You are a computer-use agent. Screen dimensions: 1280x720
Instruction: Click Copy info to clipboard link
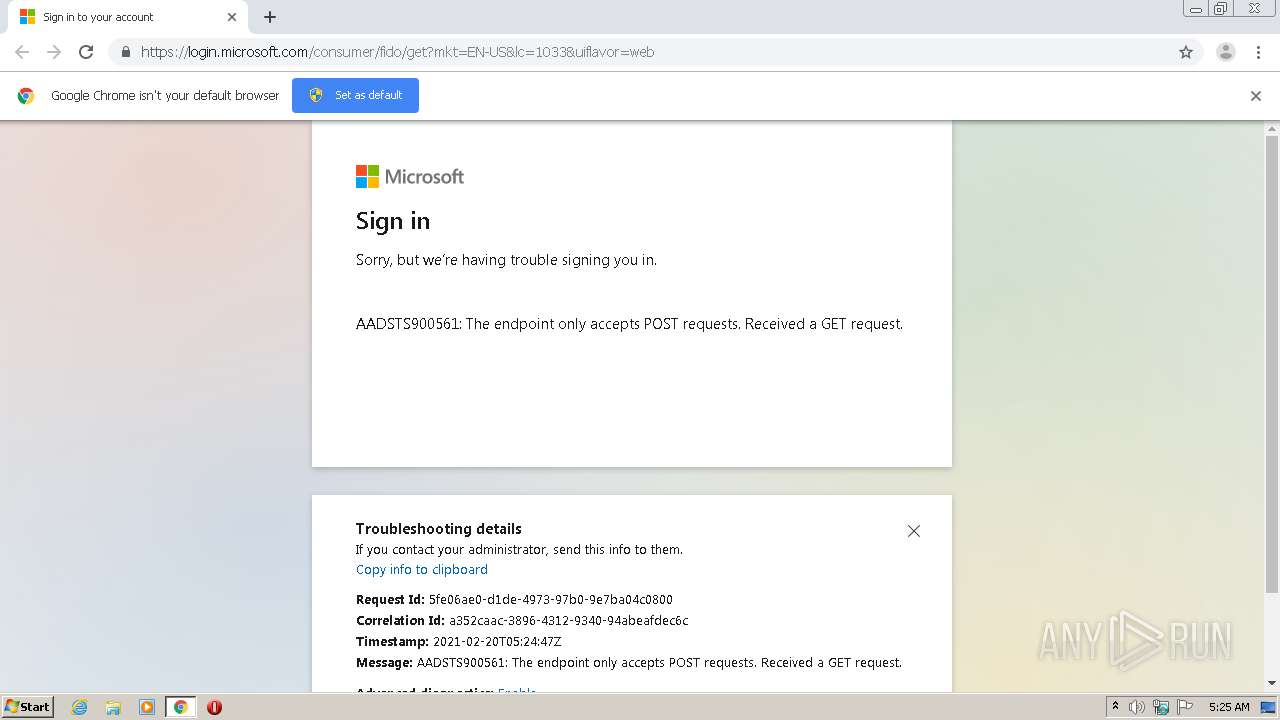pyautogui.click(x=422, y=569)
